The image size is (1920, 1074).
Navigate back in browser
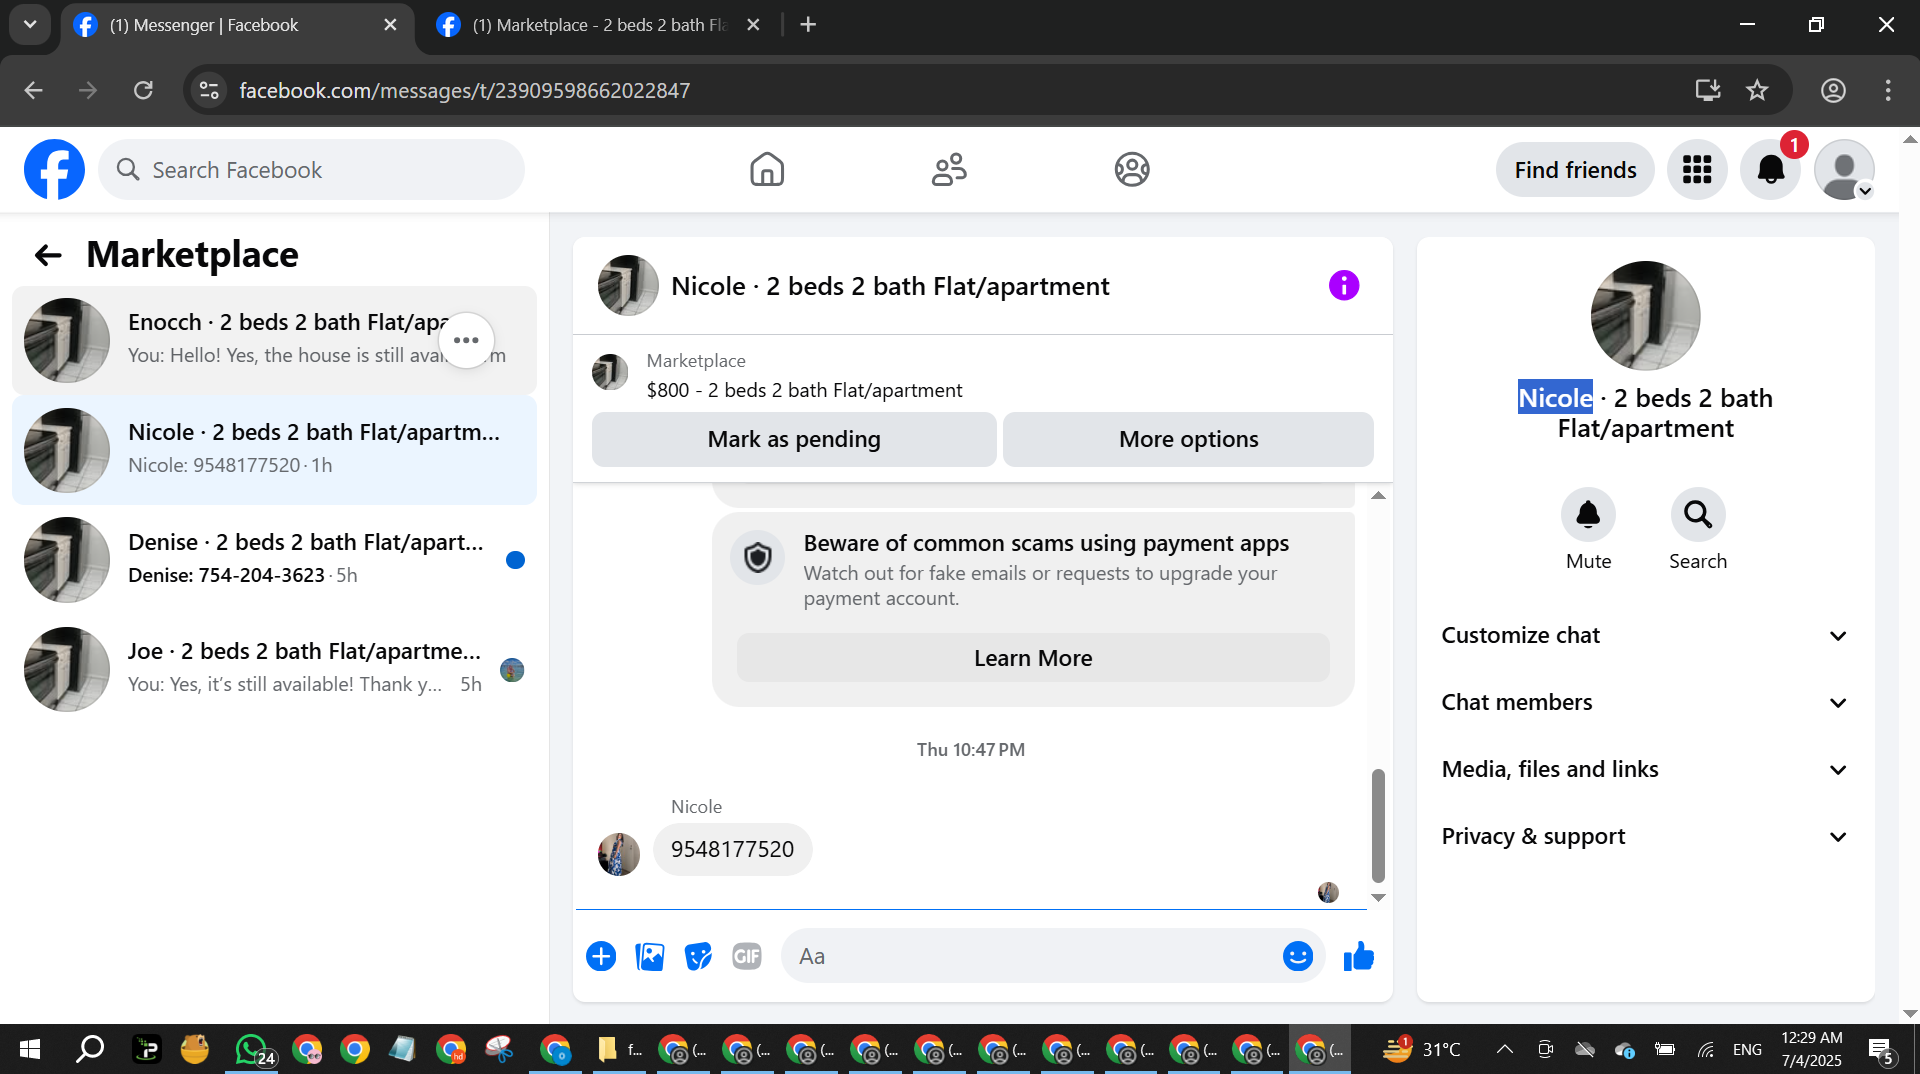33,91
